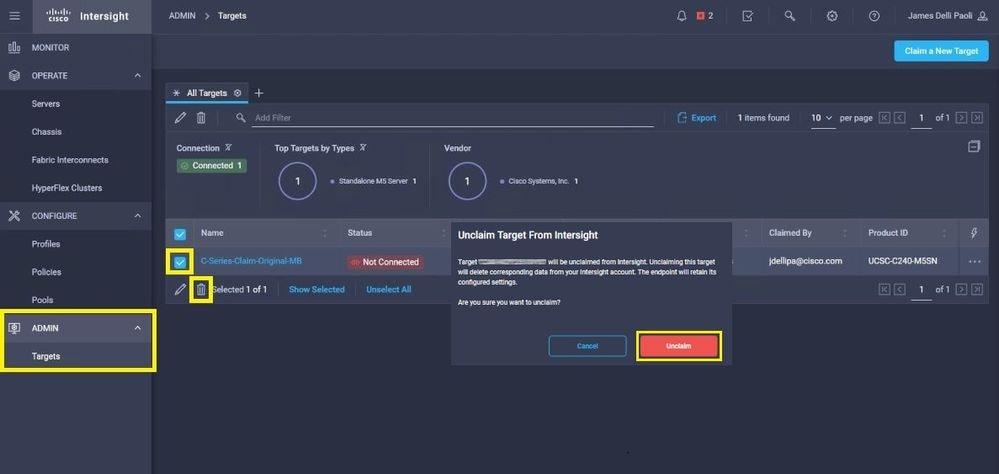Viewport: 999px width, 474px height.
Task: Collapse the ADMIN section
Action: 138,328
